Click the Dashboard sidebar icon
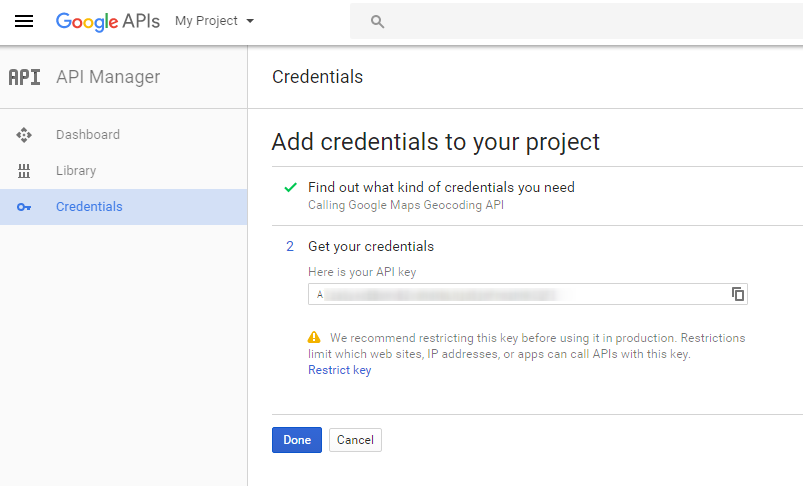This screenshot has height=486, width=803. (24, 135)
